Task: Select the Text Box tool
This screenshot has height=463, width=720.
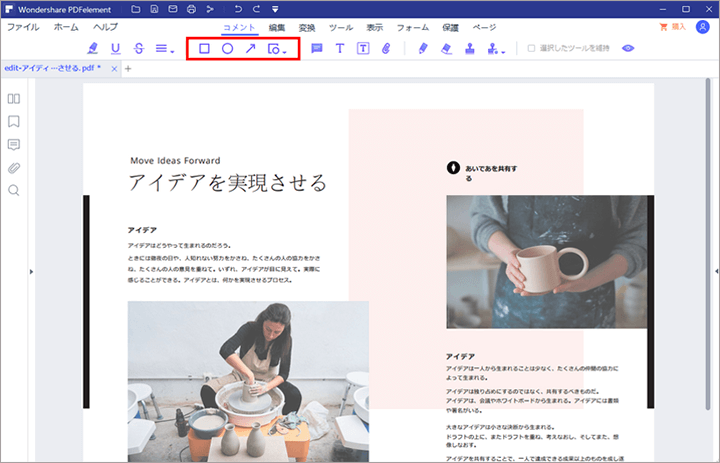Action: [x=363, y=48]
